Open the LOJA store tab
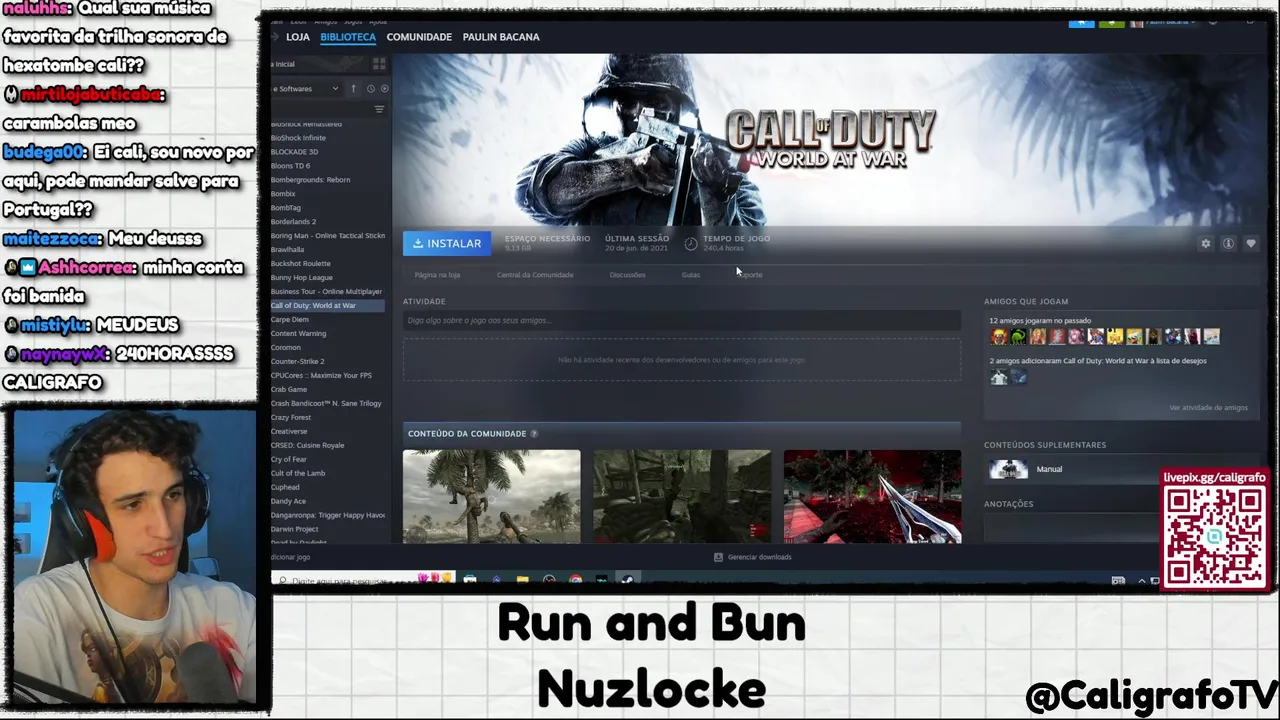This screenshot has height=720, width=1280. click(x=297, y=37)
